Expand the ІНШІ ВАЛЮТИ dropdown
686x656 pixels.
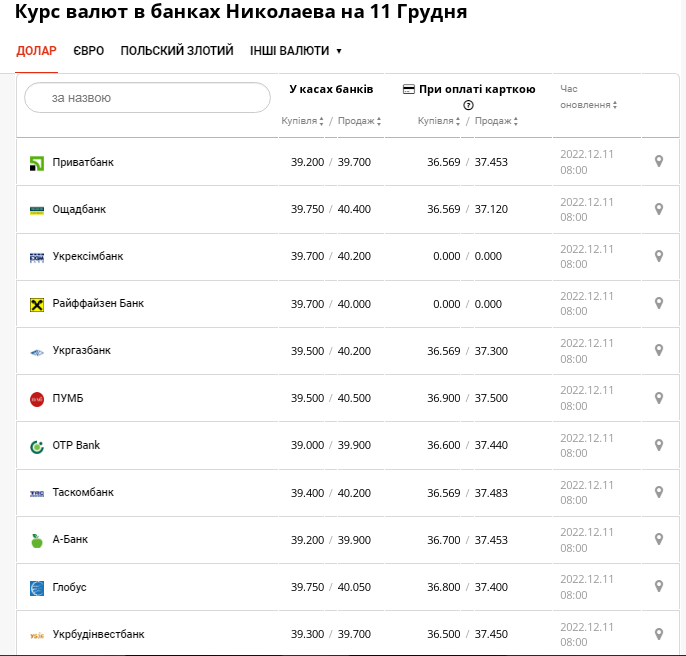tap(296, 51)
